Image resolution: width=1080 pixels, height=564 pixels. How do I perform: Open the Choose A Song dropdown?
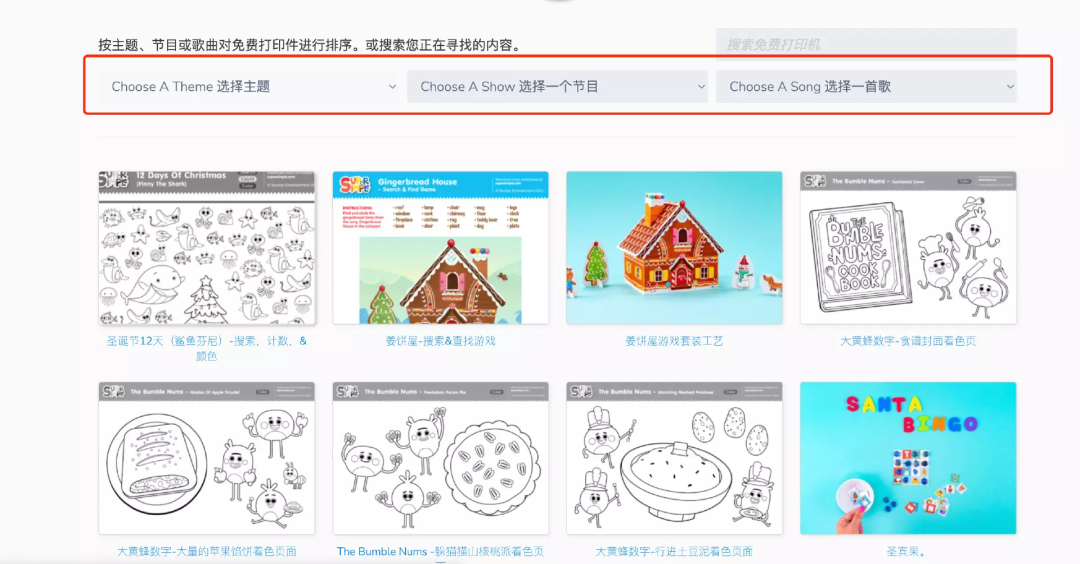866,87
